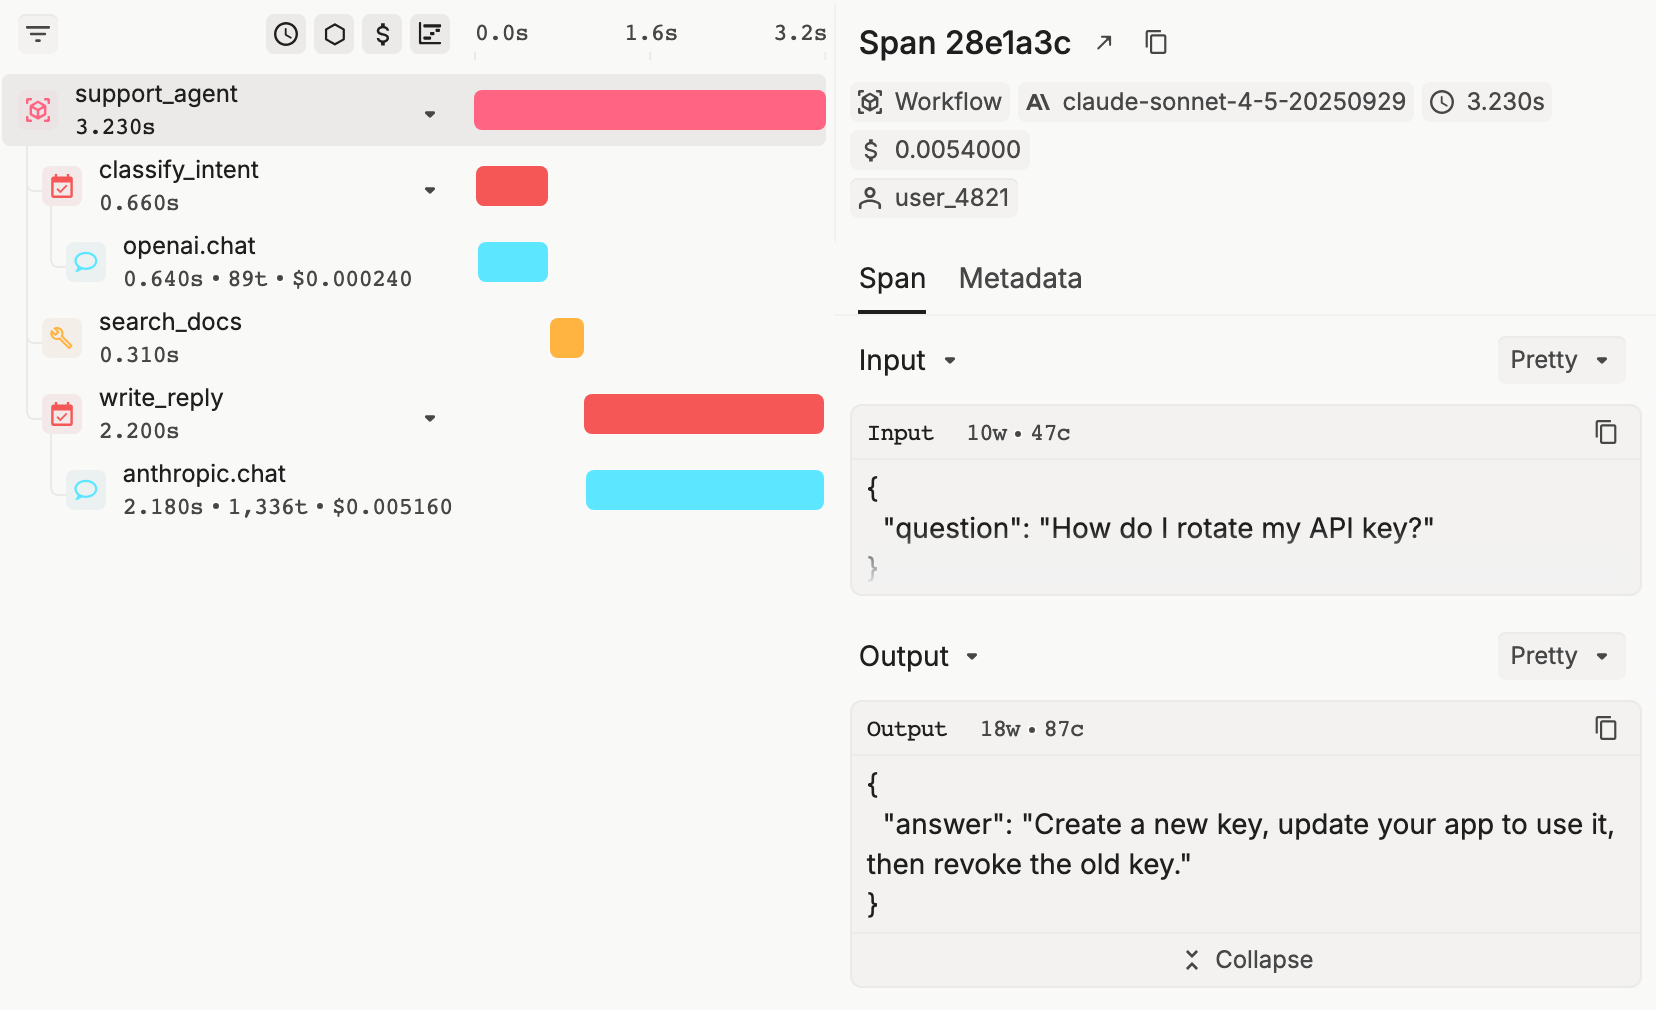
Task: Click the Collapse button under Output
Action: (x=1246, y=960)
